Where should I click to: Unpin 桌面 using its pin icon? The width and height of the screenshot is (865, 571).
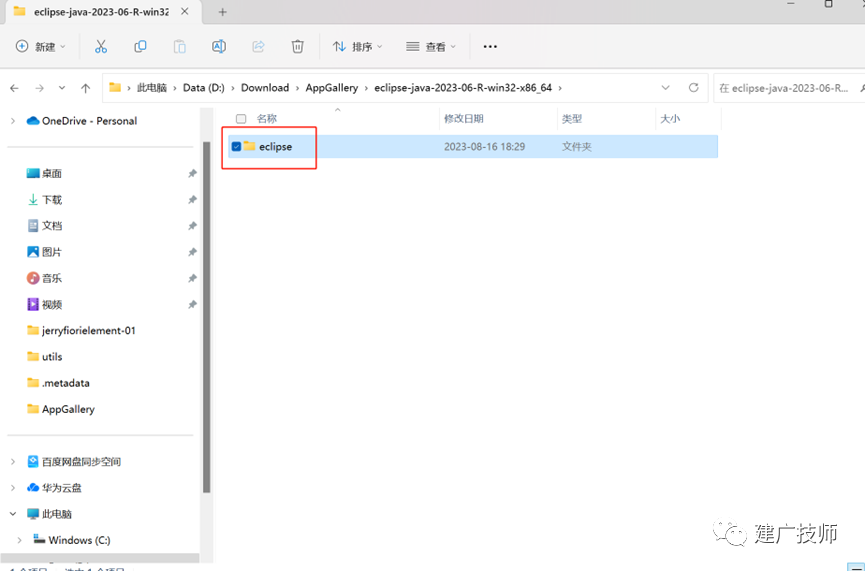tap(192, 173)
